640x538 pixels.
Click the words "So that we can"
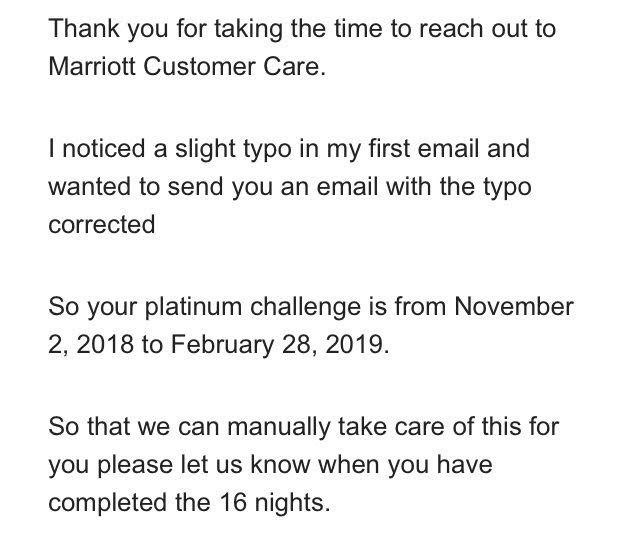click(x=134, y=427)
